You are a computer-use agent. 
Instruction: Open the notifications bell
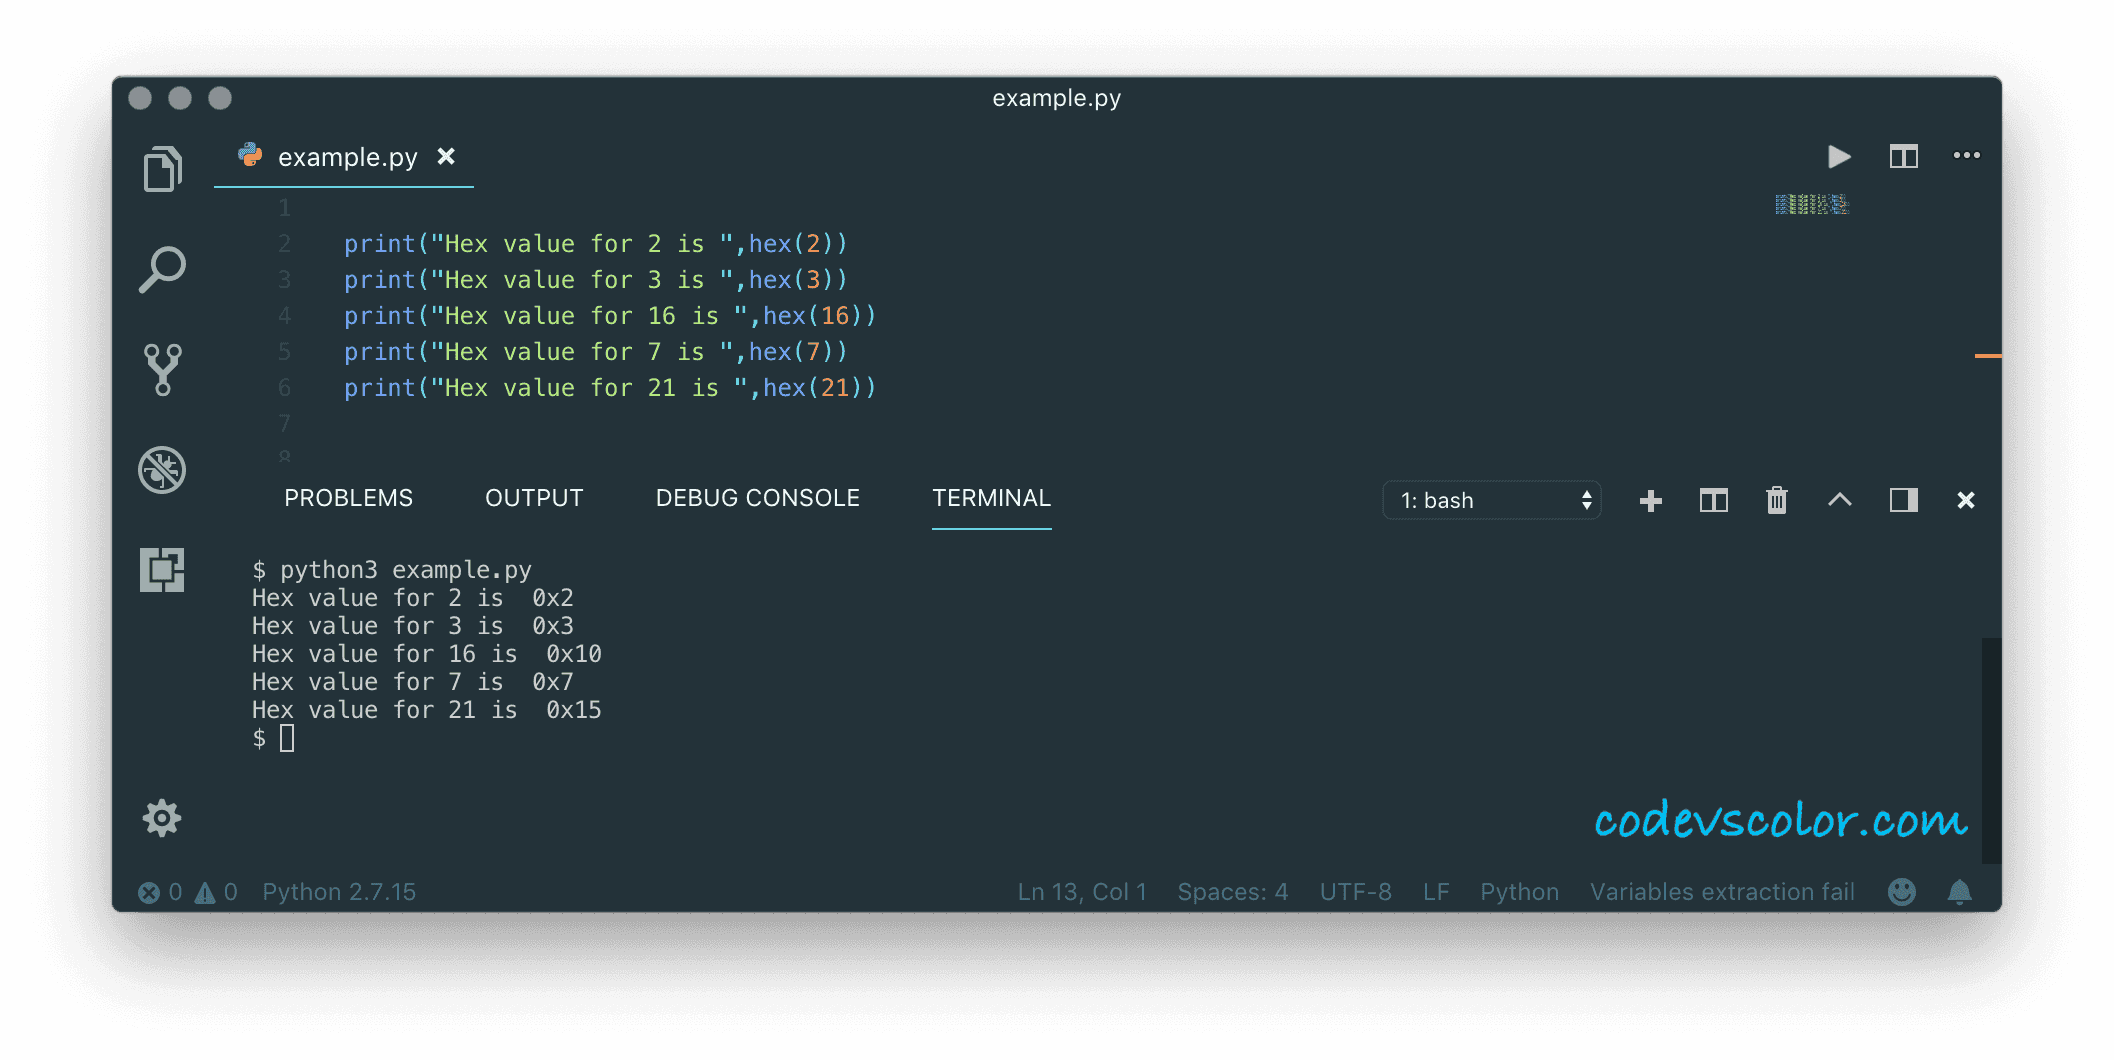(x=1959, y=891)
